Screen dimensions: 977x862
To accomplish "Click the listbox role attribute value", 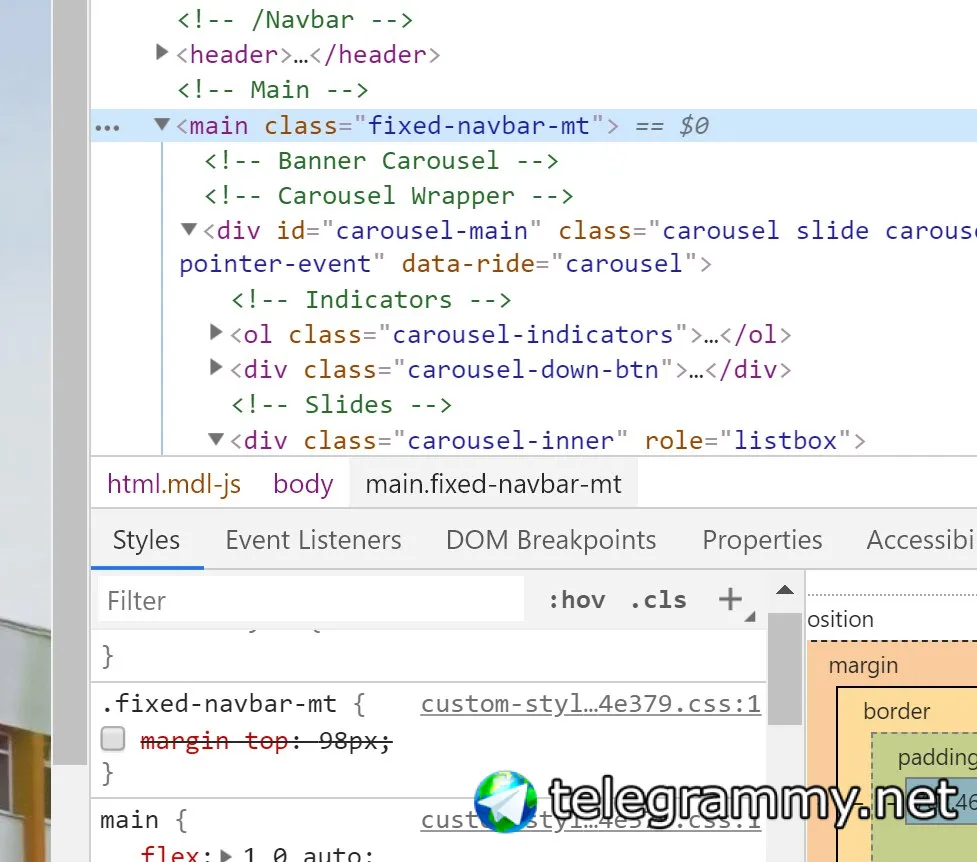I will (785, 440).
